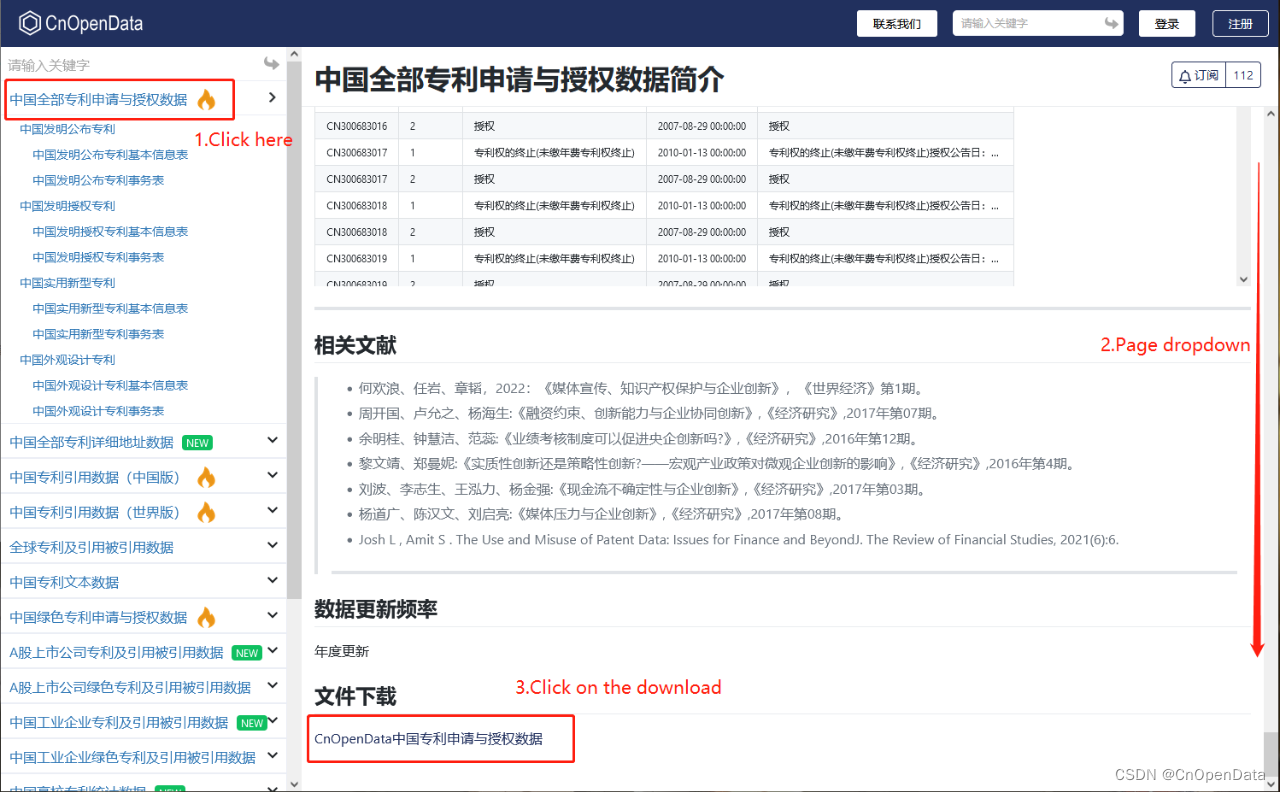Open 中国发明授权专利事务表
Viewport: 1280px width, 792px height.
pyautogui.click(x=98, y=257)
